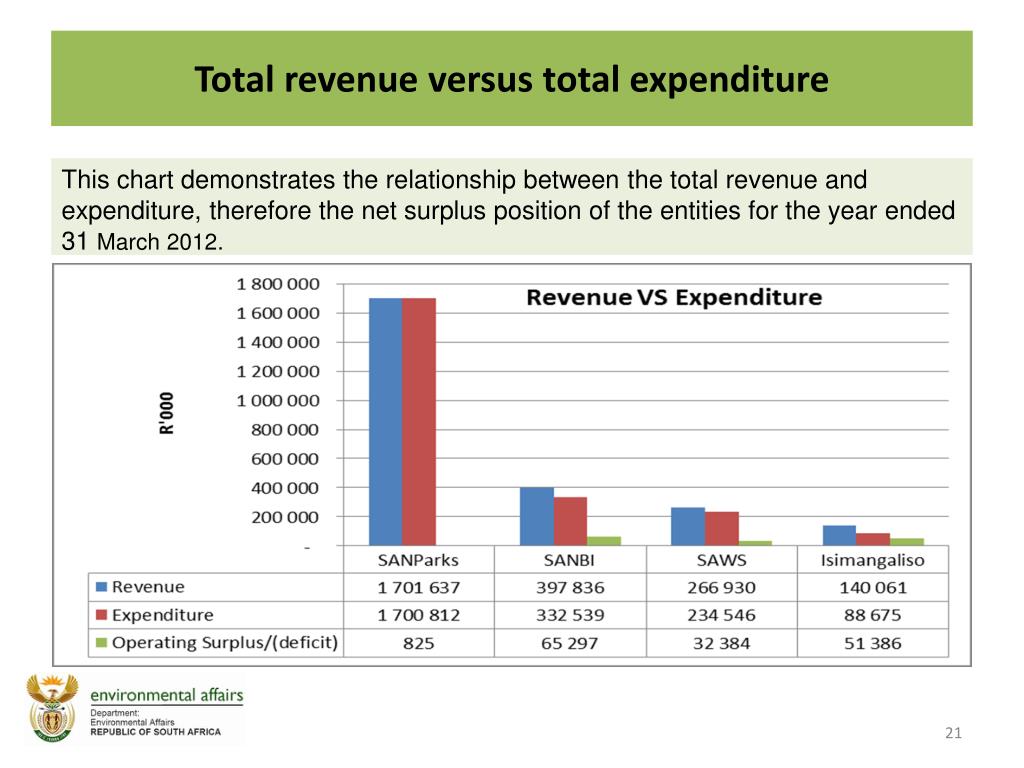
Task: Click the y-axis label '1 000 000'
Action: 278,400
